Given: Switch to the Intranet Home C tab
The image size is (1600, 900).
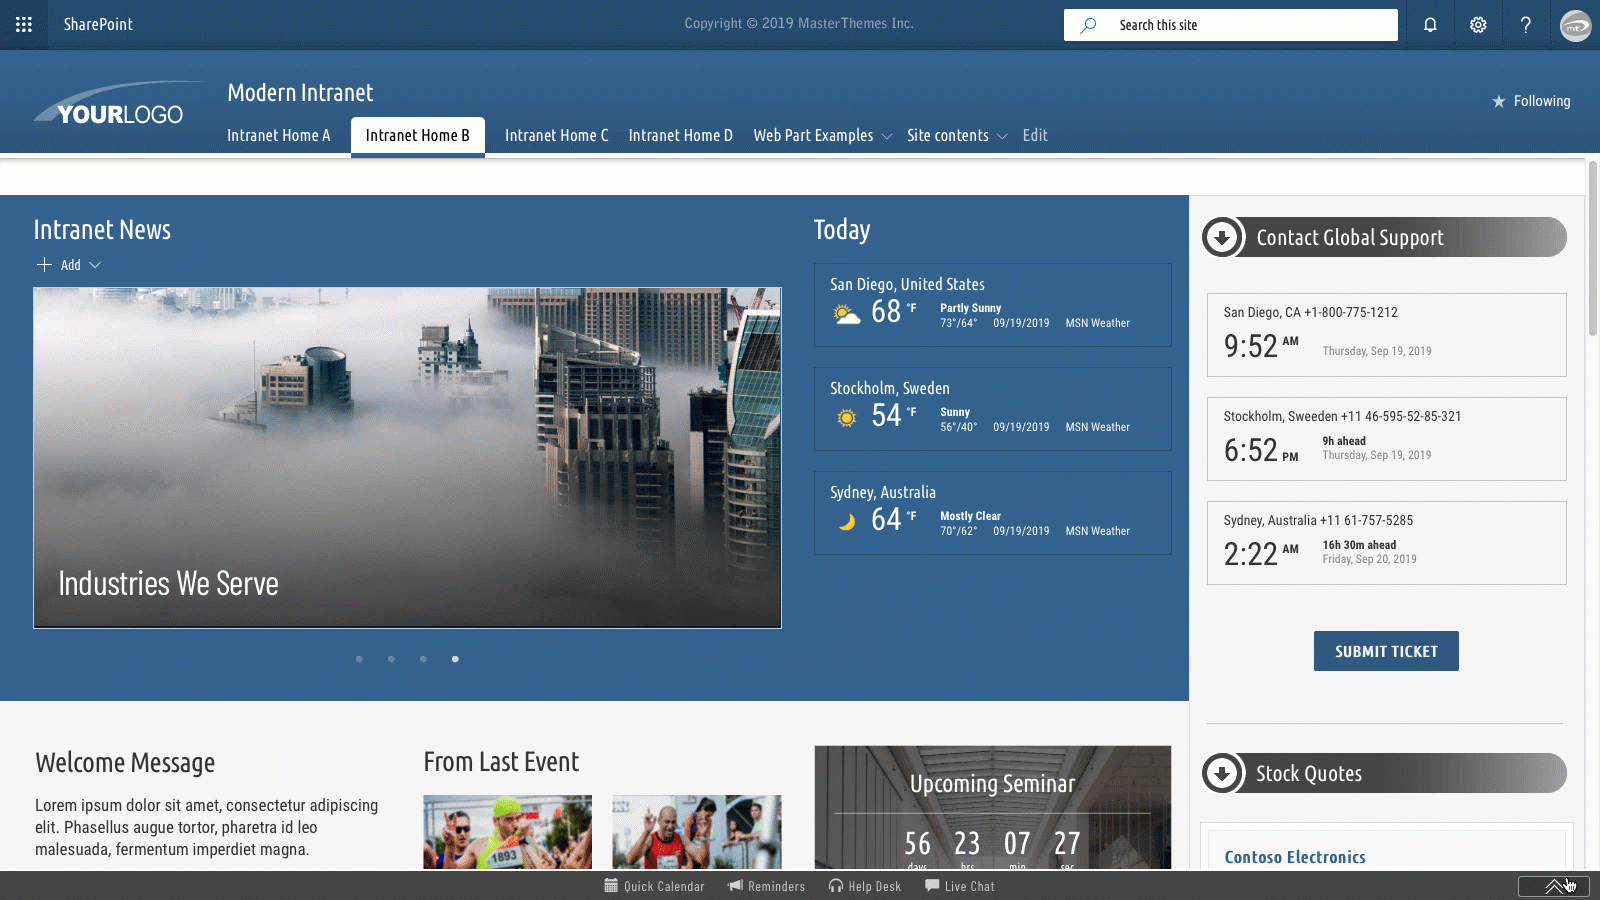Looking at the screenshot, I should tap(556, 135).
